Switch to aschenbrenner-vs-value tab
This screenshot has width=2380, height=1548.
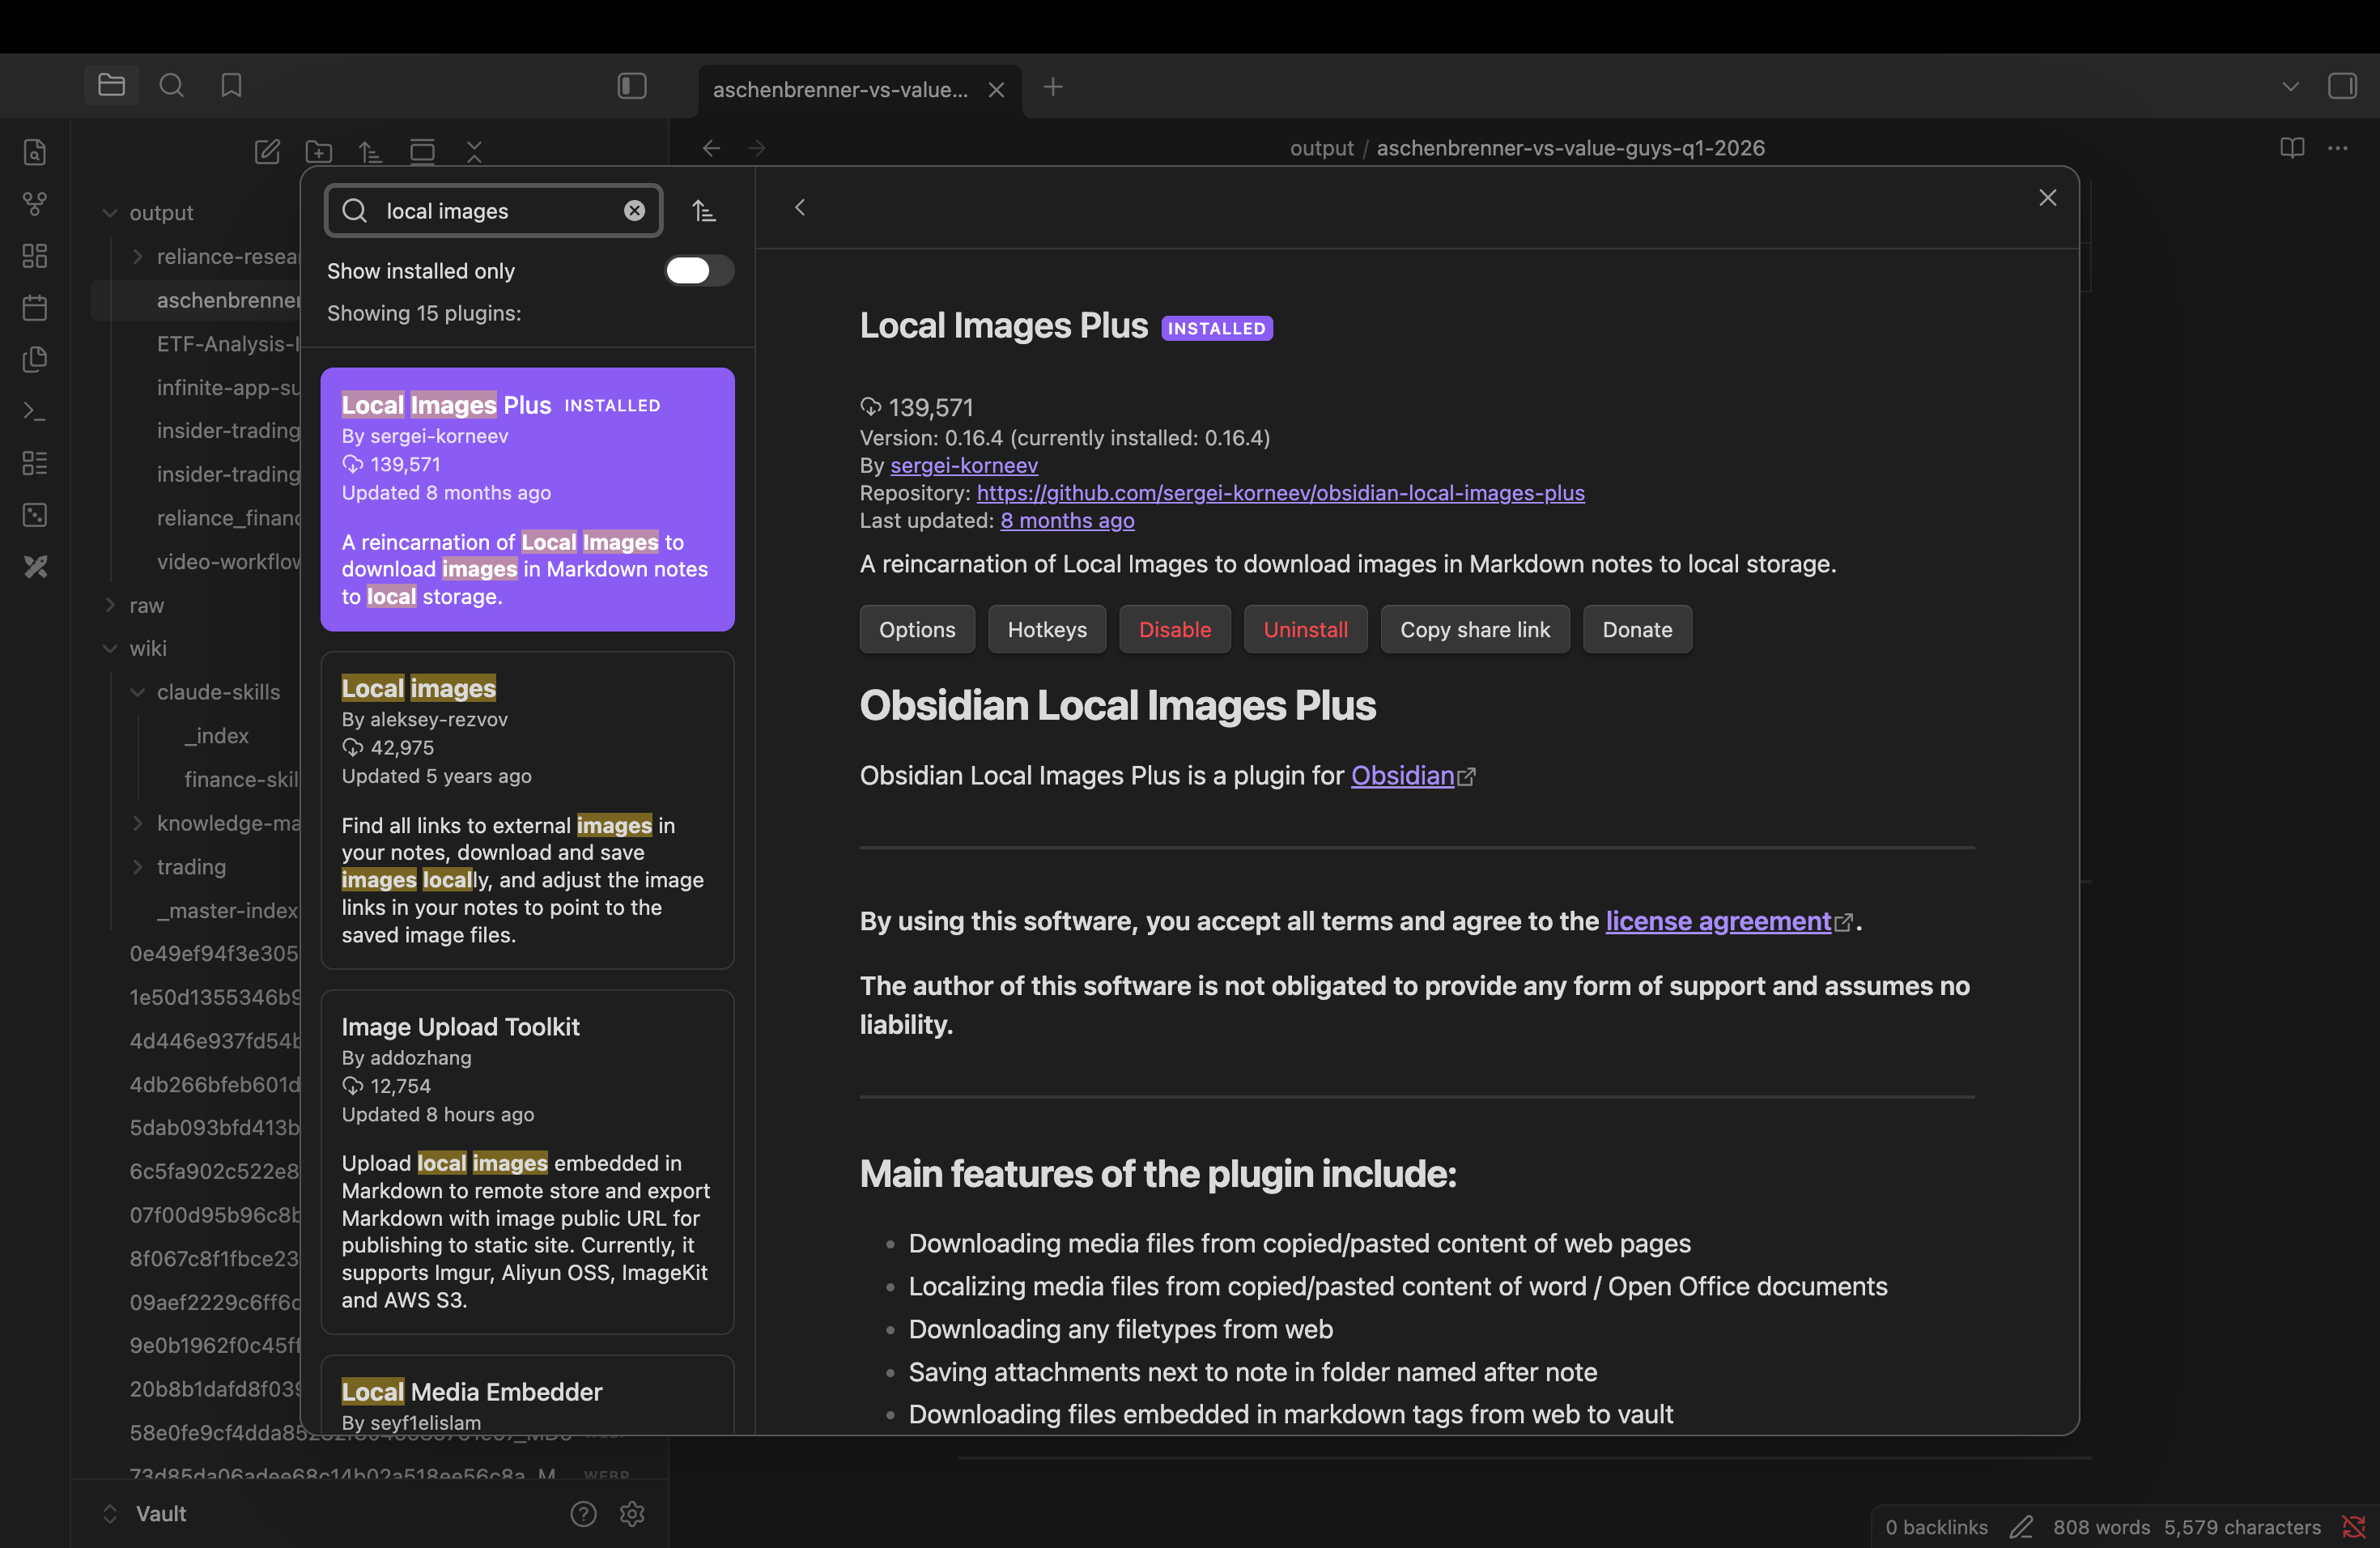[840, 90]
